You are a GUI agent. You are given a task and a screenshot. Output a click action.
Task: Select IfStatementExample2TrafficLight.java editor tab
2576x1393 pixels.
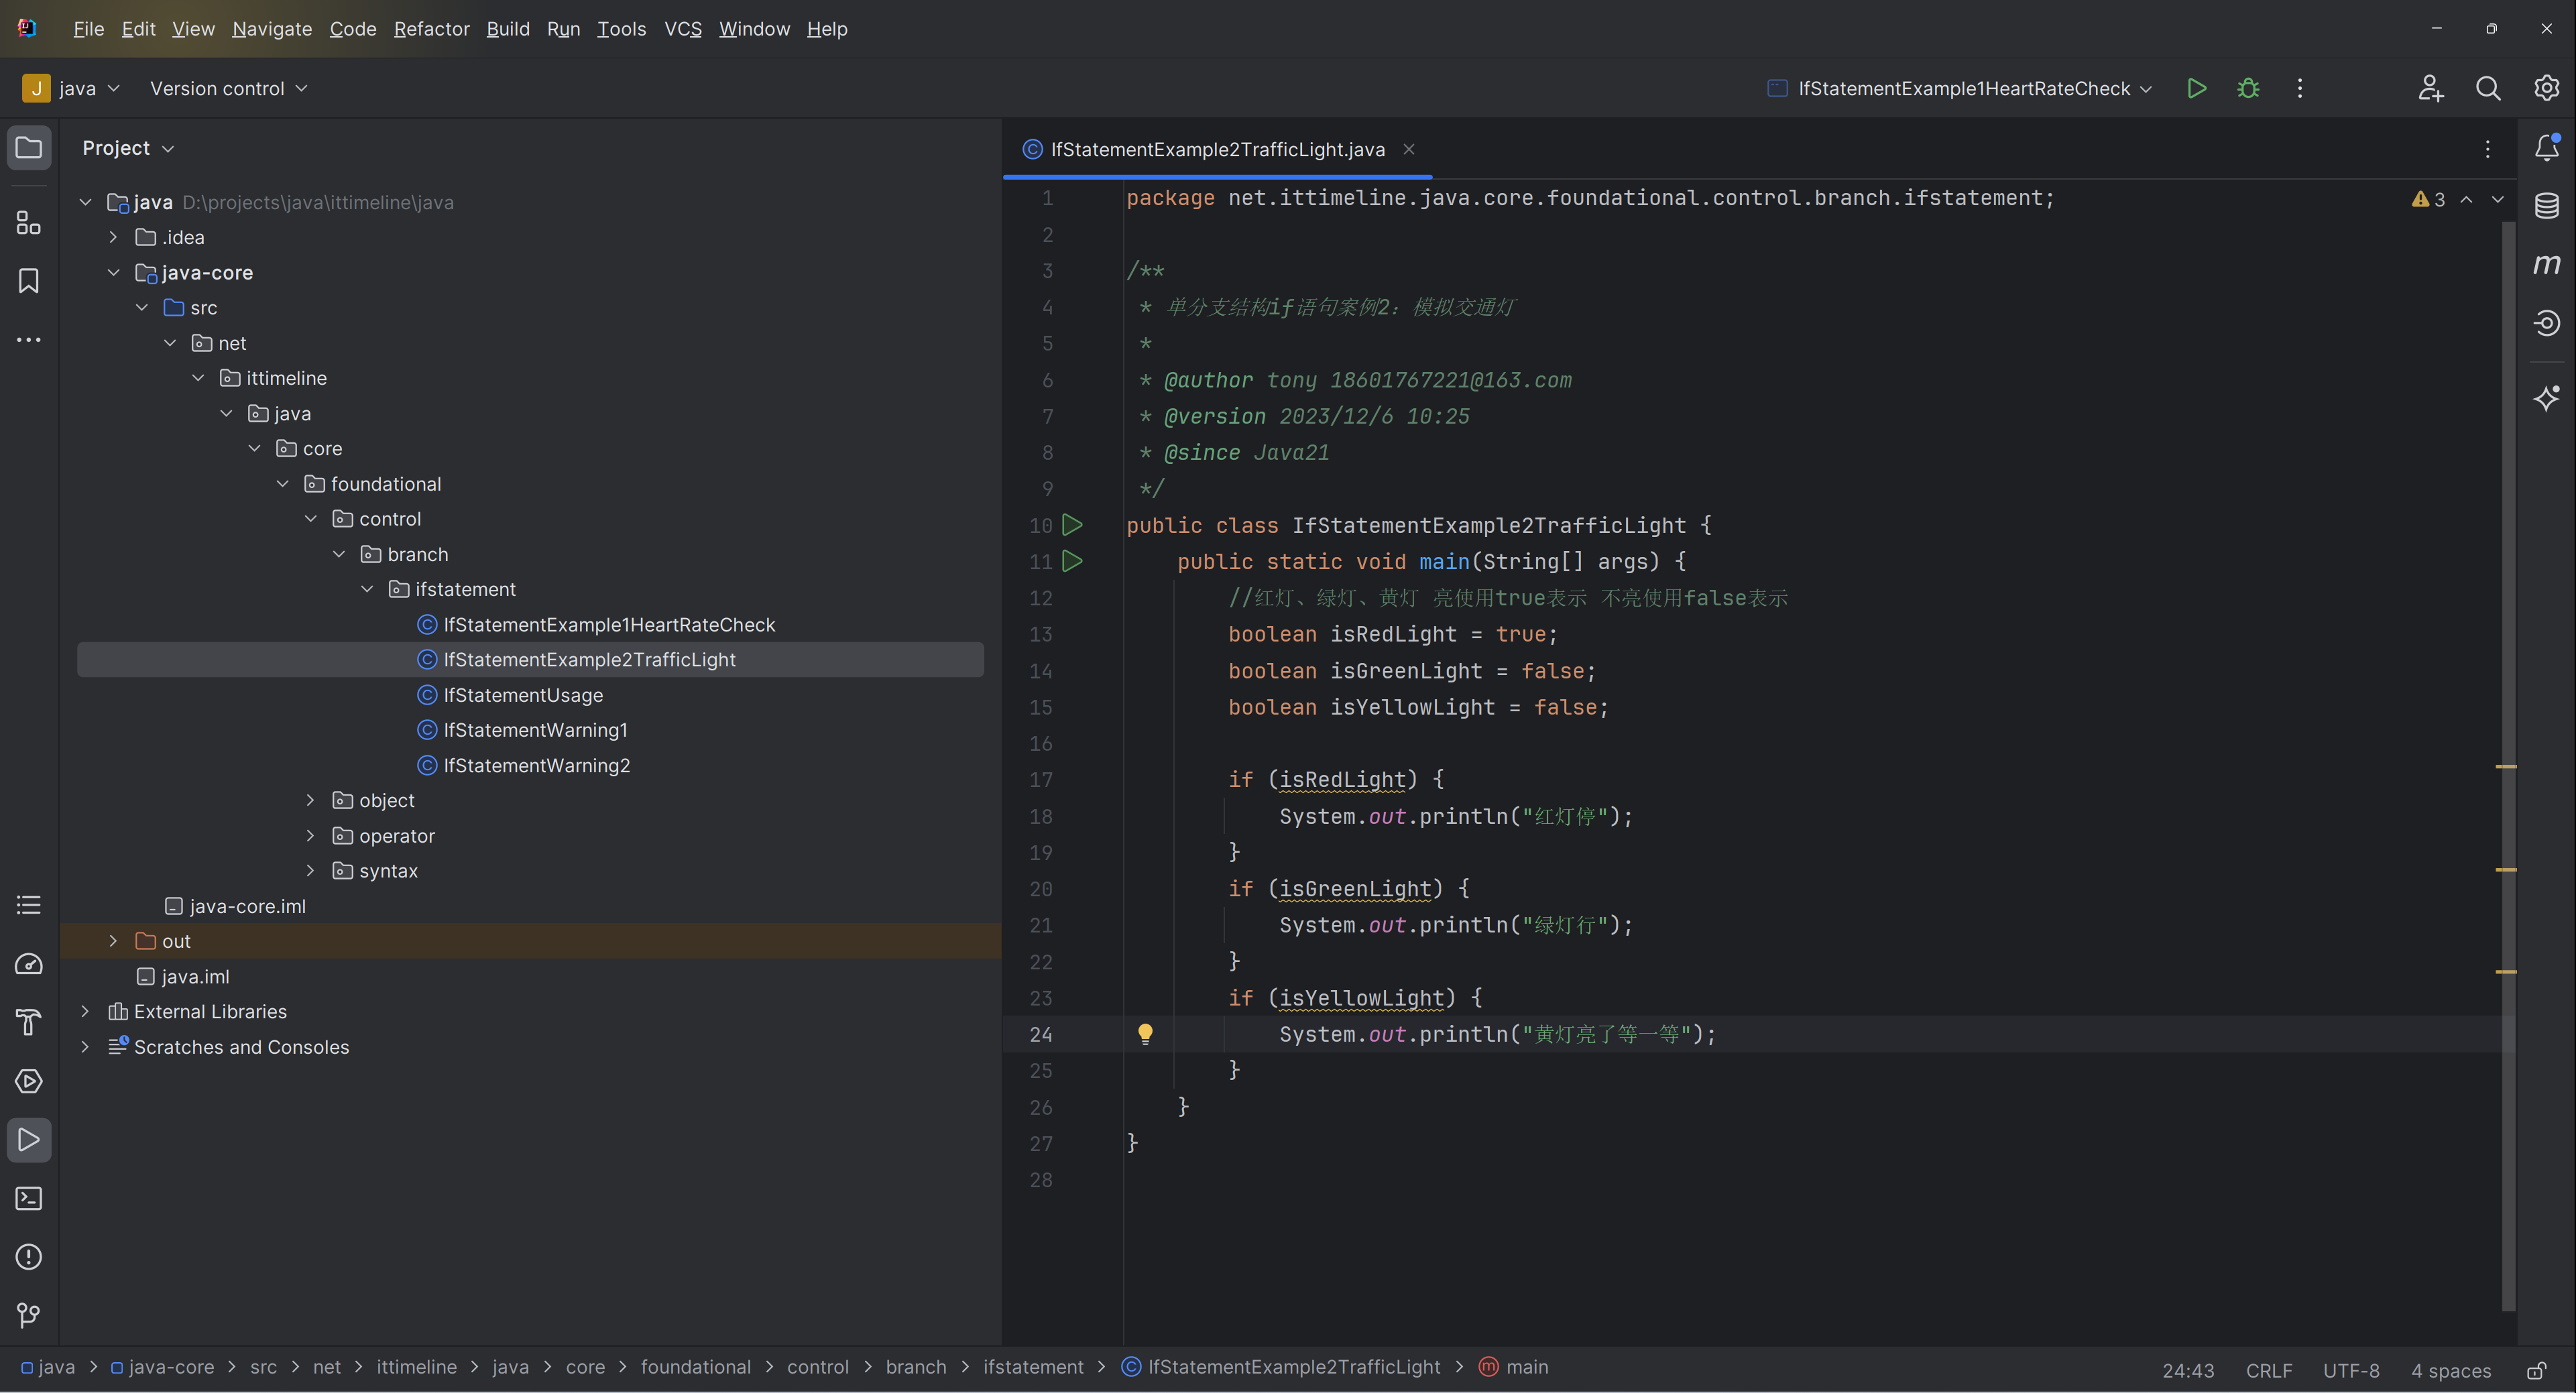(x=1217, y=149)
